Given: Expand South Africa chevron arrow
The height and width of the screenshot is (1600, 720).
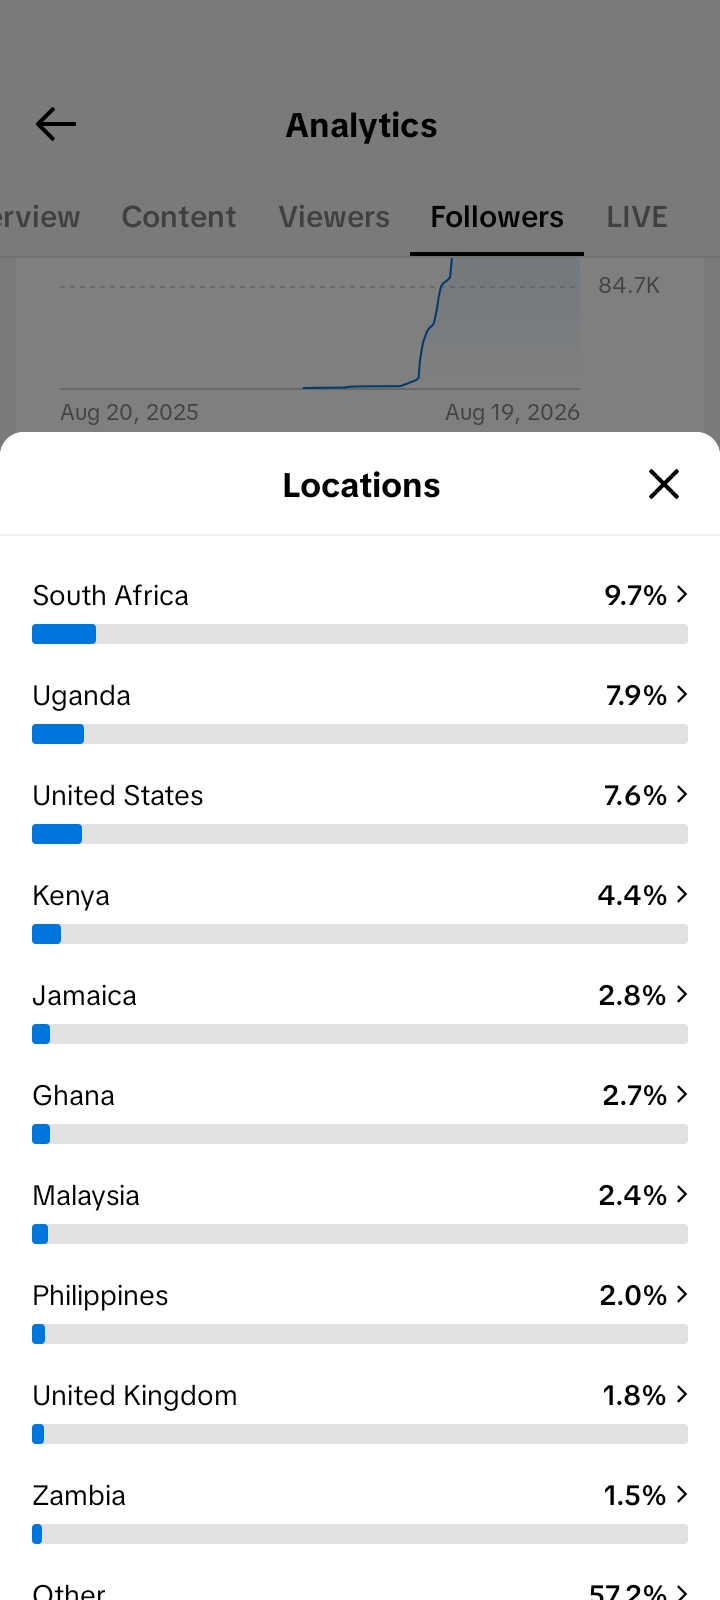Looking at the screenshot, I should [682, 594].
